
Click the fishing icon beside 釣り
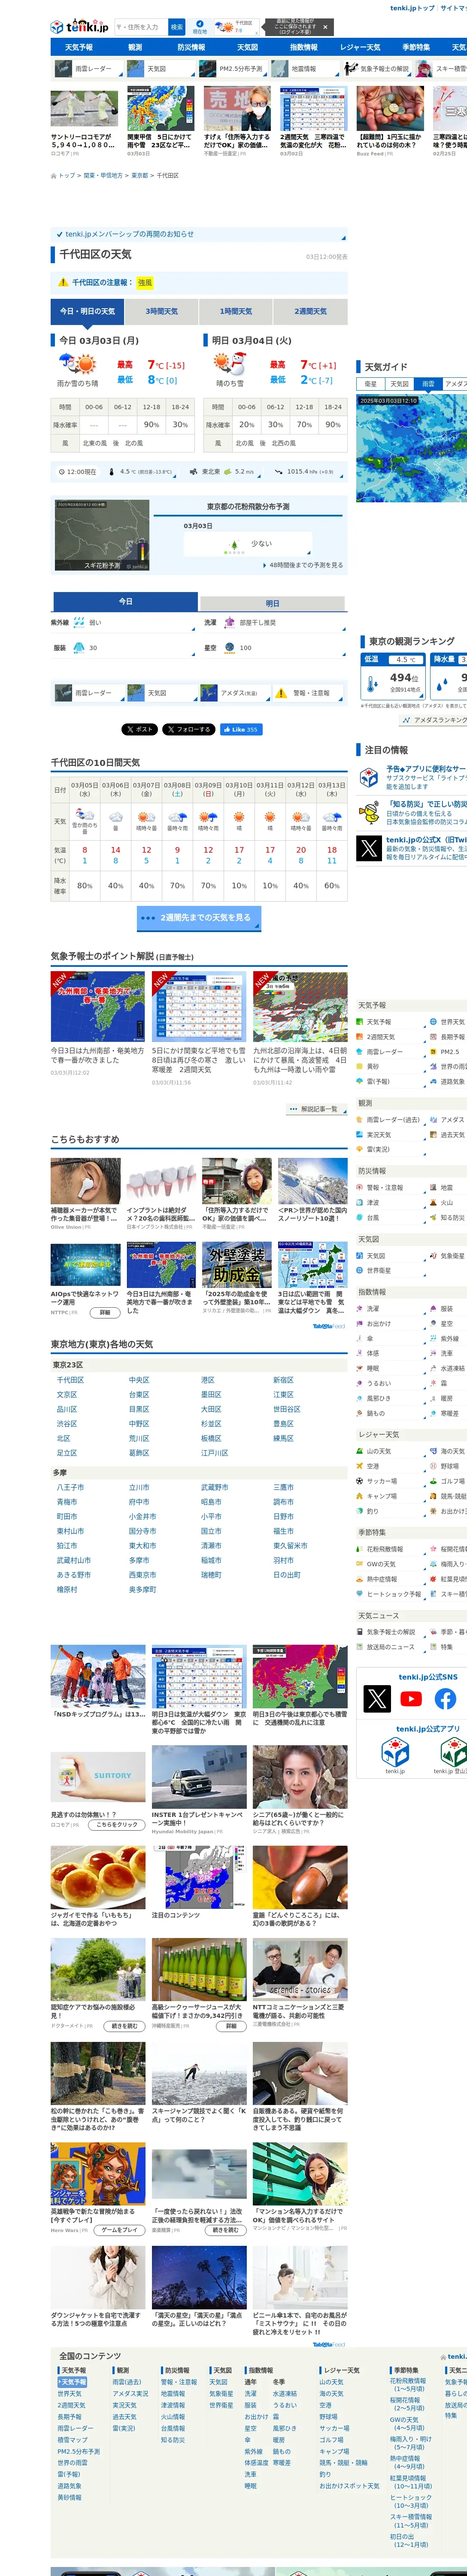coord(360,1511)
